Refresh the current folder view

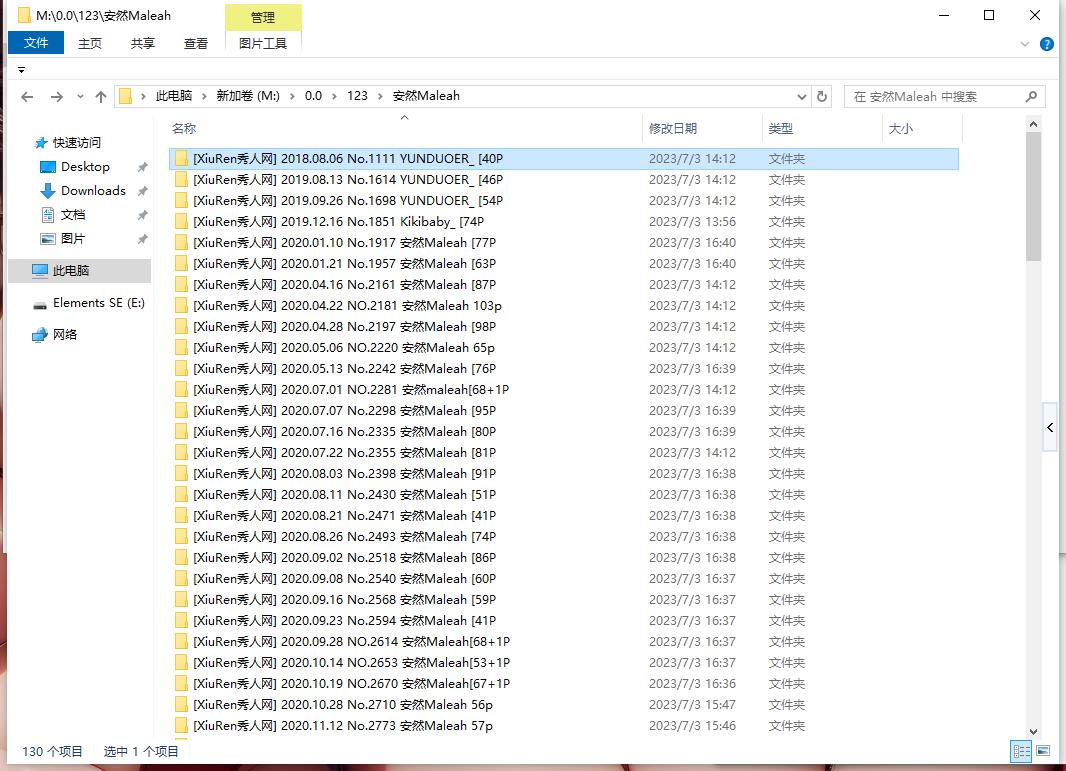click(822, 97)
